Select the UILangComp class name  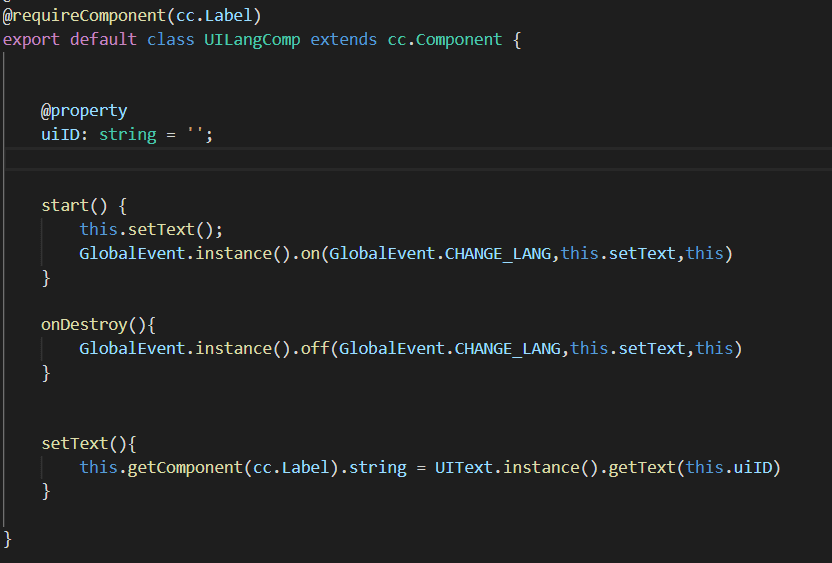tap(252, 40)
